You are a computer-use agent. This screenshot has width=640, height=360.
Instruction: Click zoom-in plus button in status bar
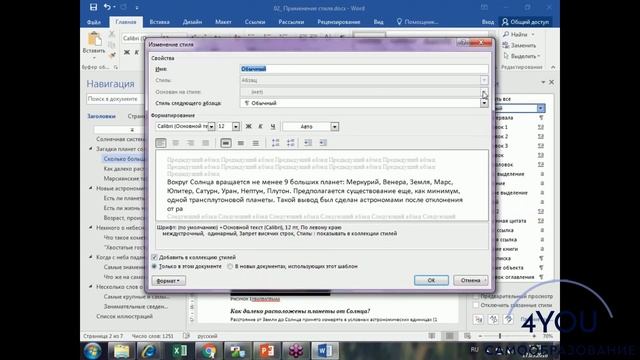(534, 336)
